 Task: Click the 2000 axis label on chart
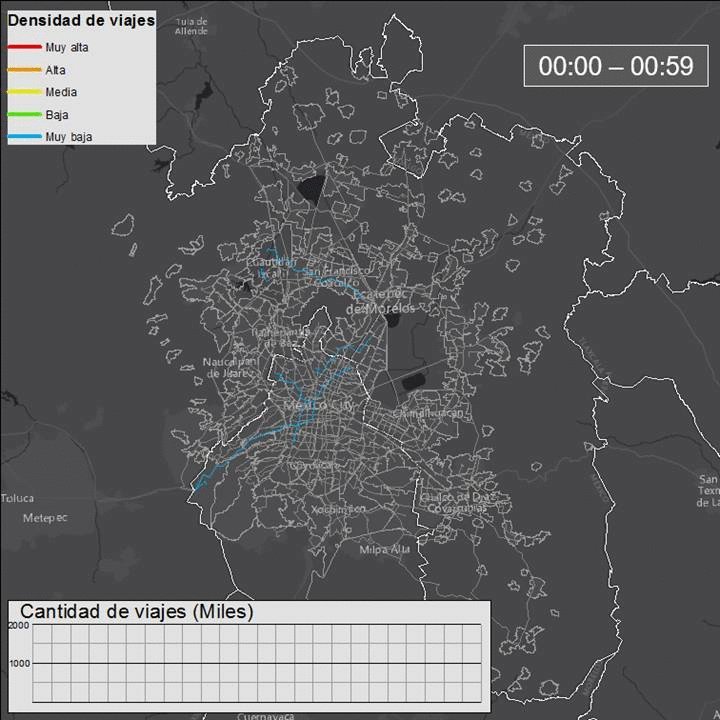point(19,625)
